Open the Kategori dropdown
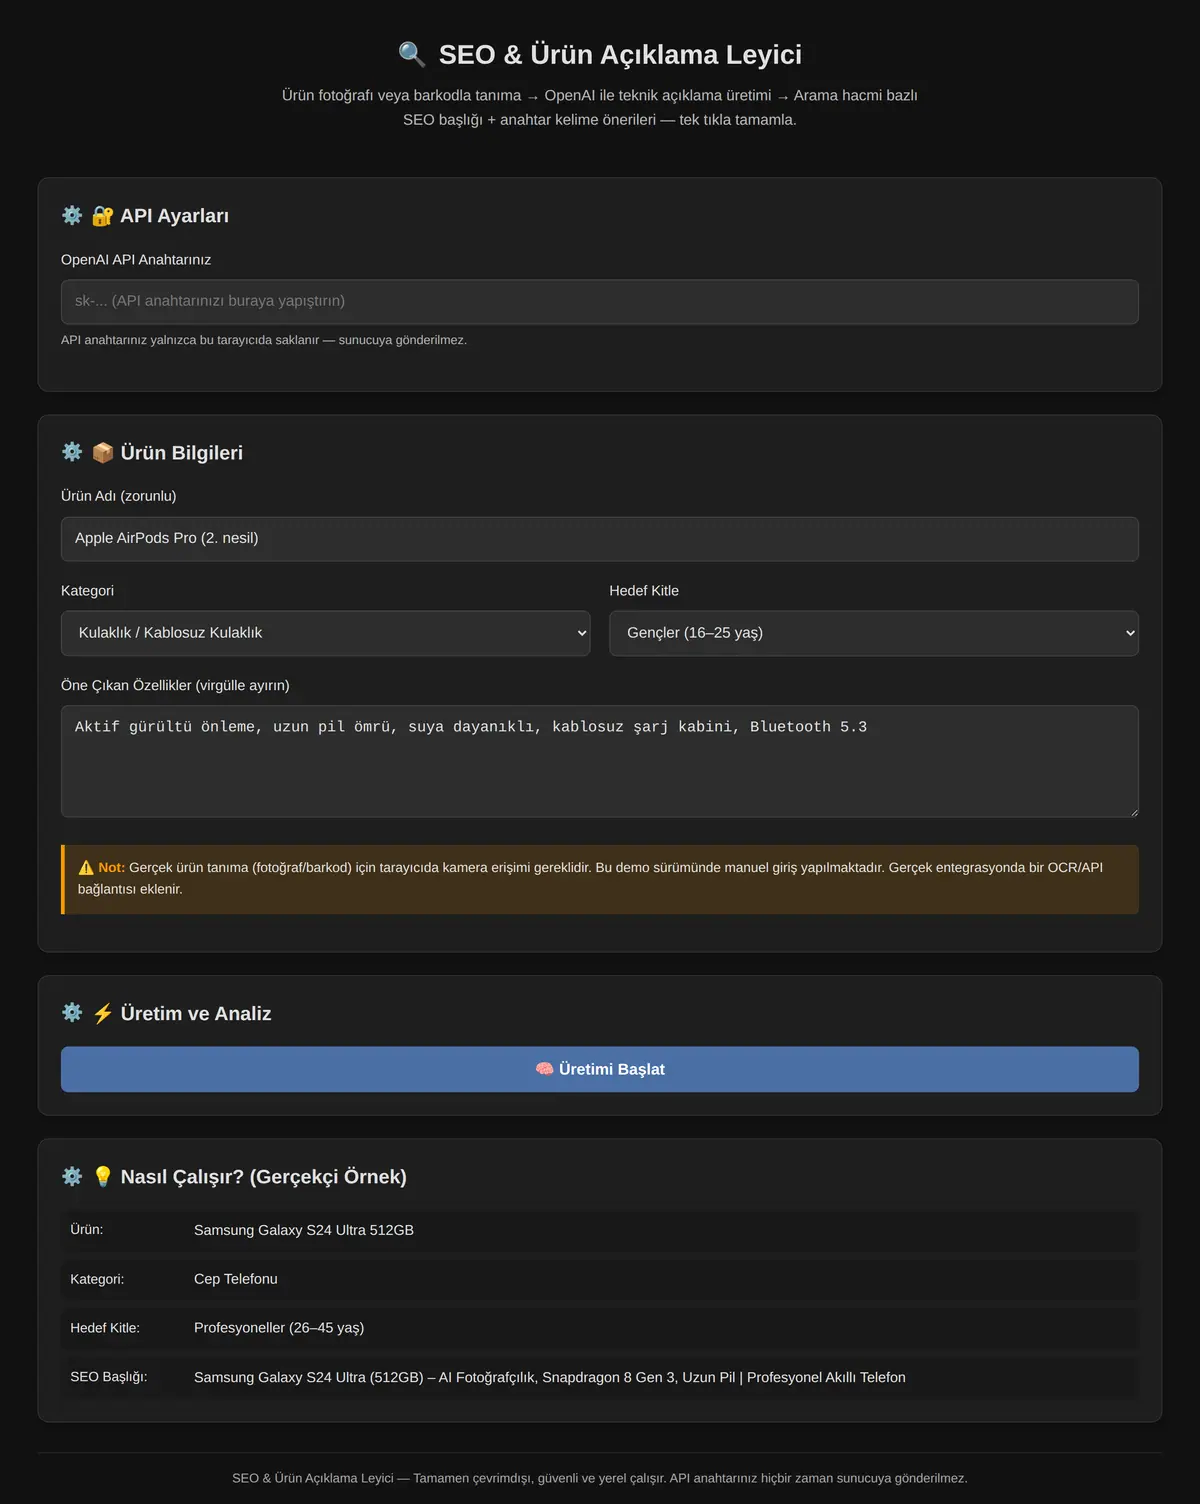The height and width of the screenshot is (1504, 1200). coord(326,633)
